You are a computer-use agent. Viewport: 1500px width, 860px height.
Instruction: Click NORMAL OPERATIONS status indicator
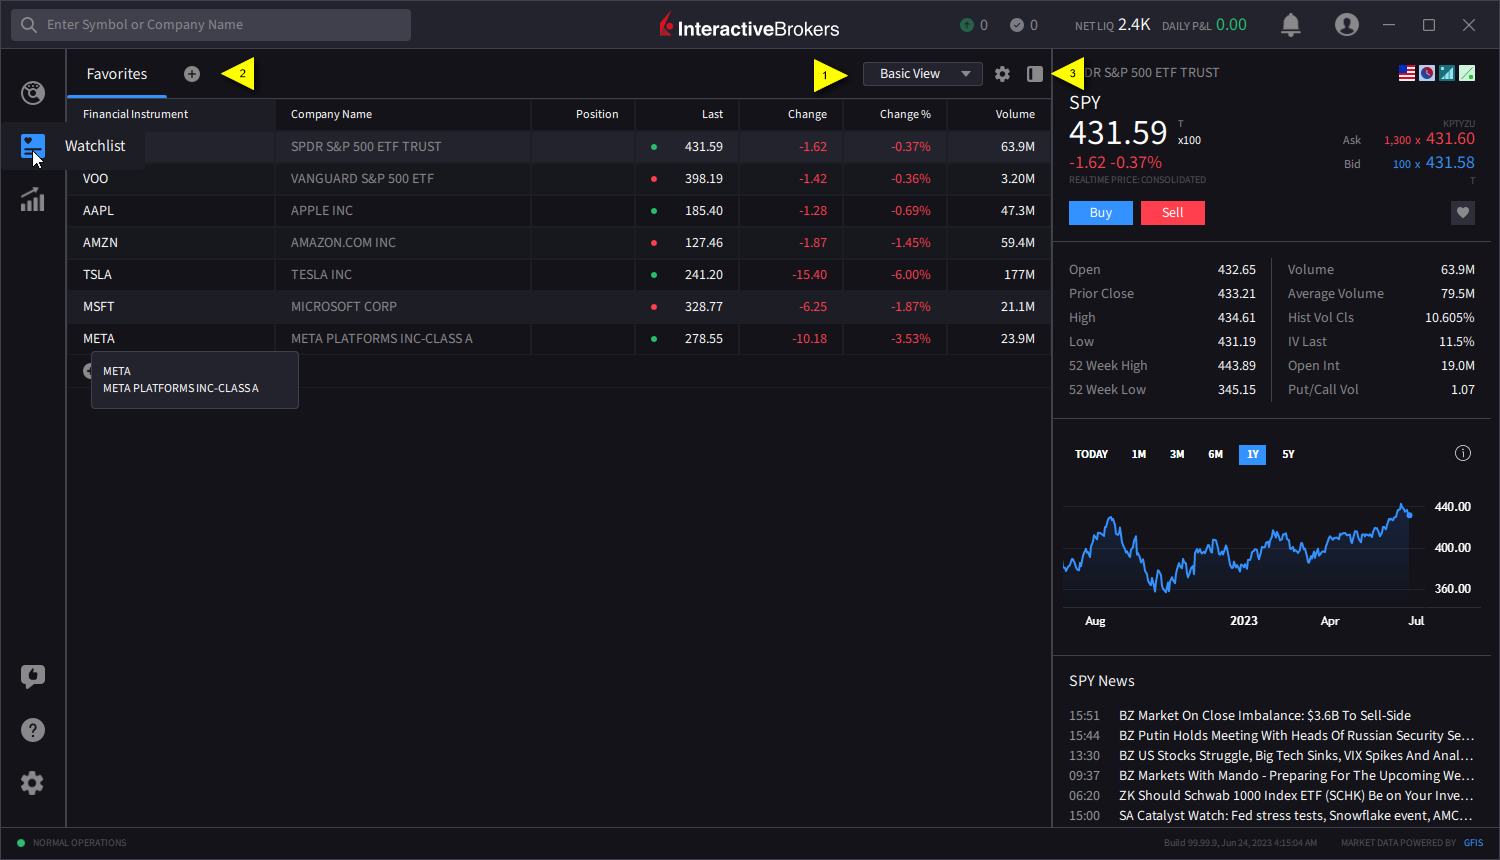click(72, 843)
